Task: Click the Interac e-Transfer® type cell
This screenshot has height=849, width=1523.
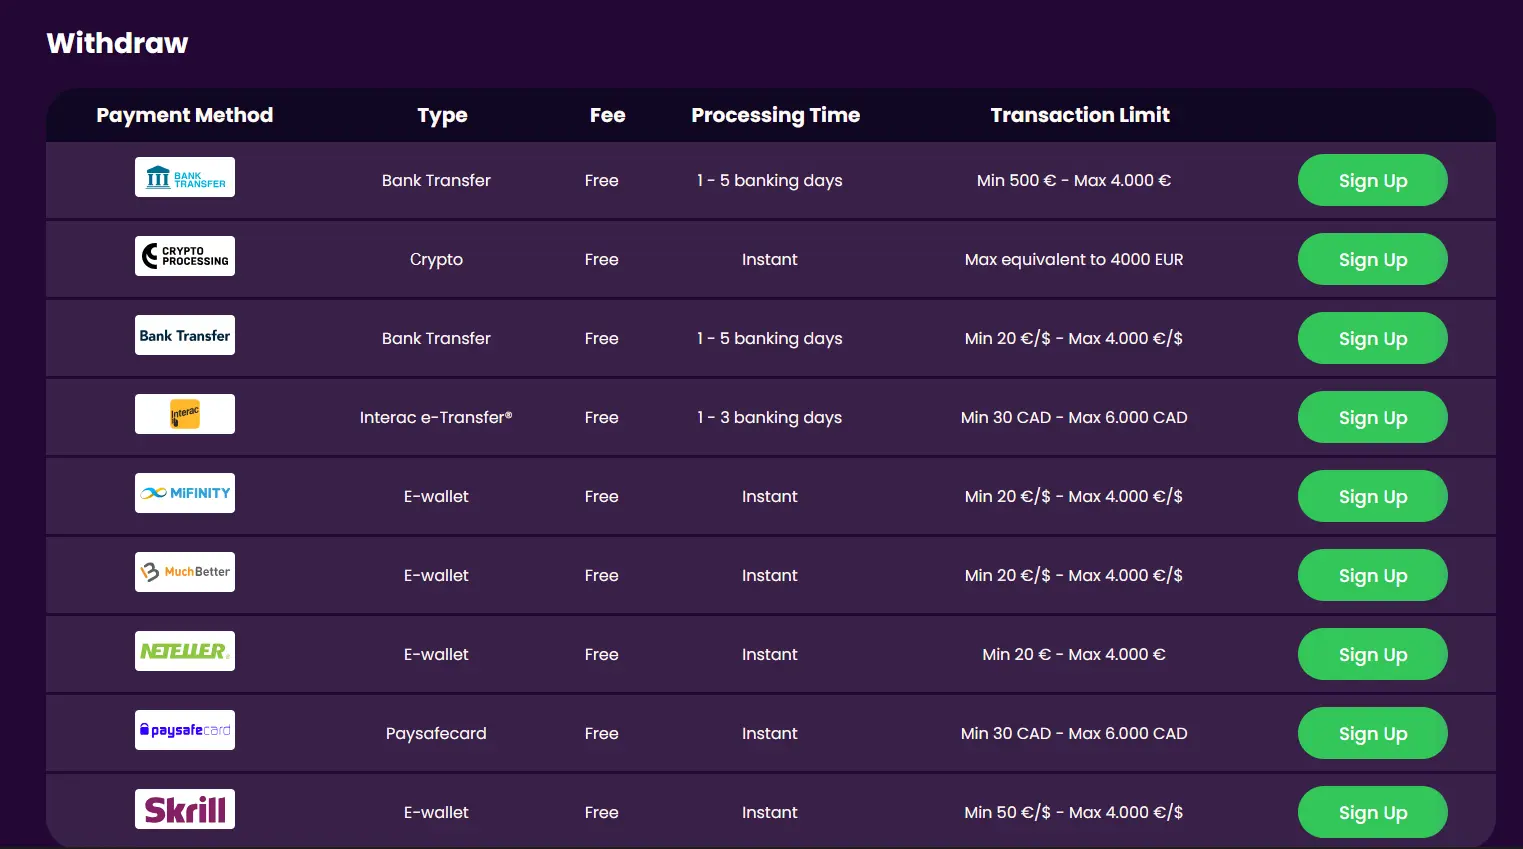Action: coord(436,417)
